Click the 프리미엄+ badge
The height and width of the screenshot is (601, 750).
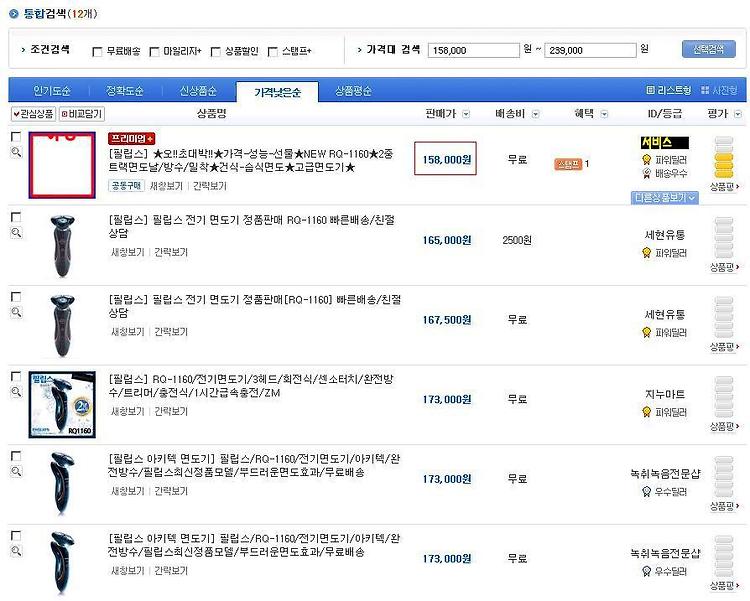pos(132,139)
